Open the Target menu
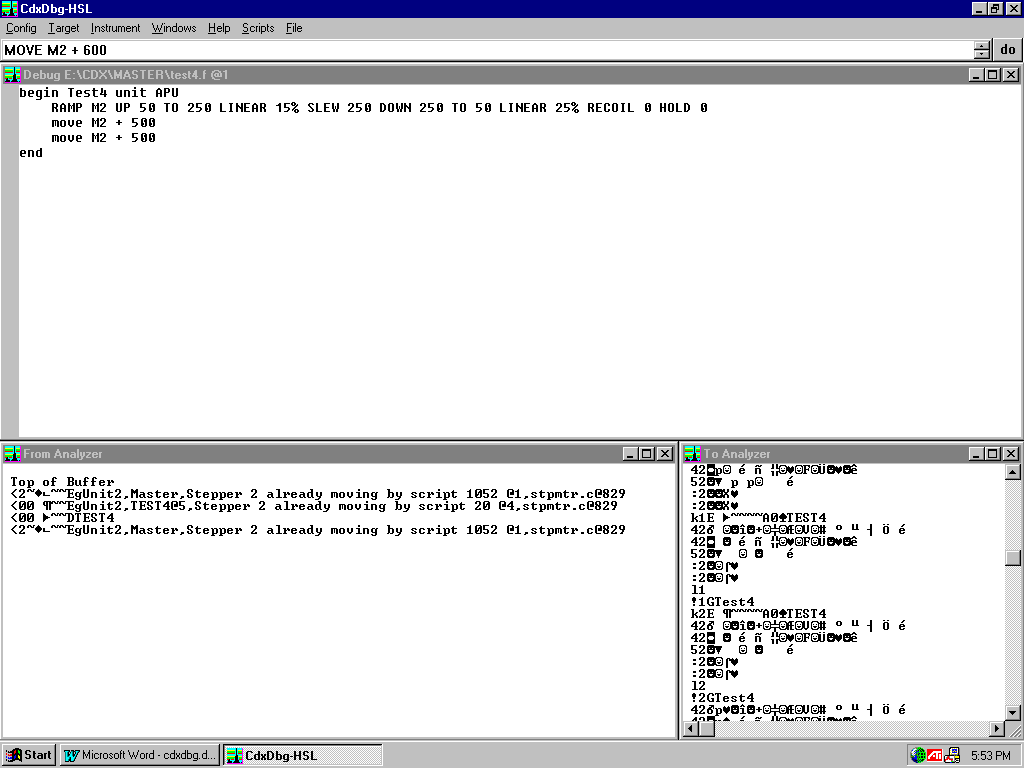The image size is (1024, 768). [x=63, y=28]
